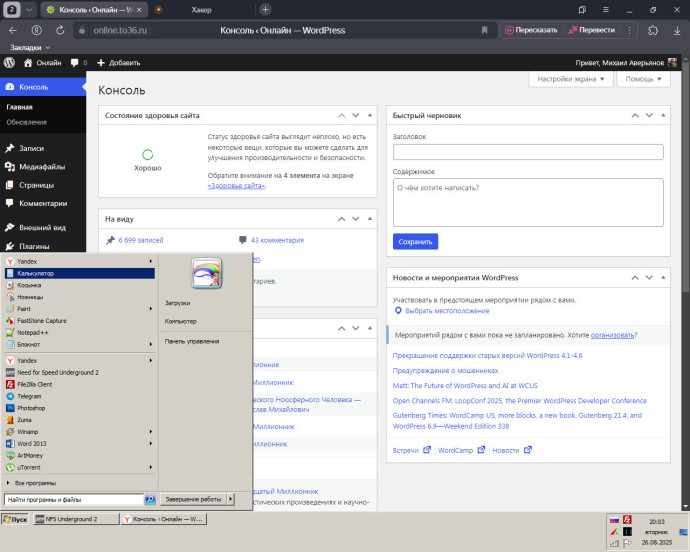The image size is (690, 552).
Task: Open the 6 699 записей link
Action: [x=141, y=240]
